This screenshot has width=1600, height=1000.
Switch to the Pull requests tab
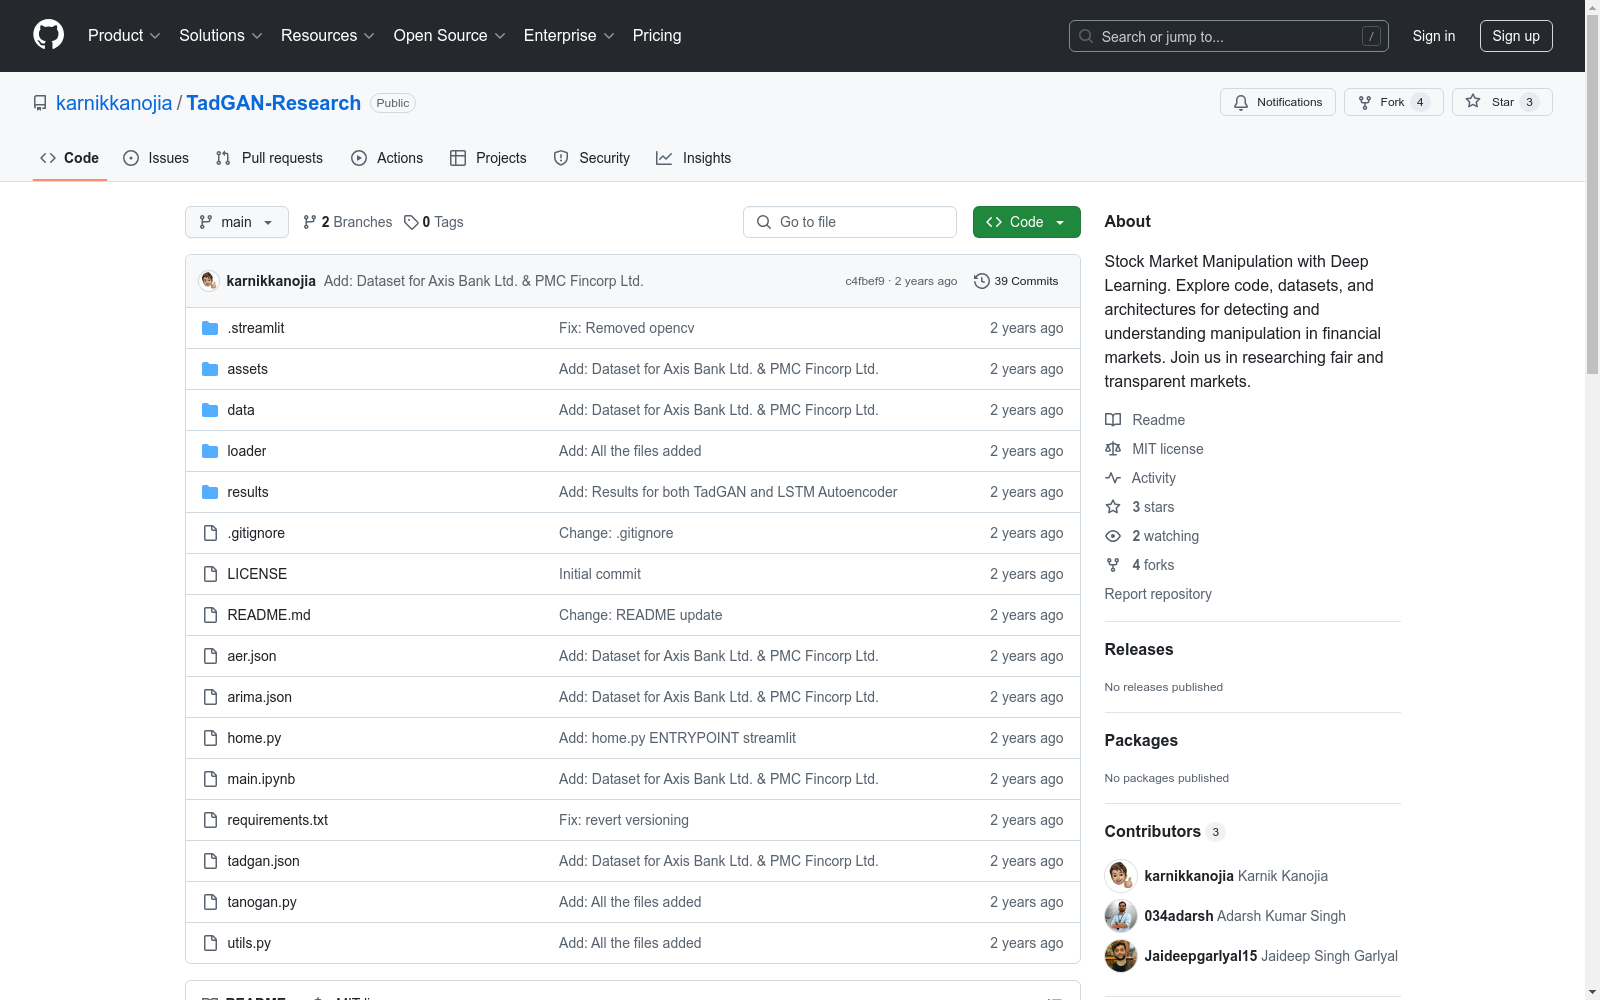pos(269,158)
